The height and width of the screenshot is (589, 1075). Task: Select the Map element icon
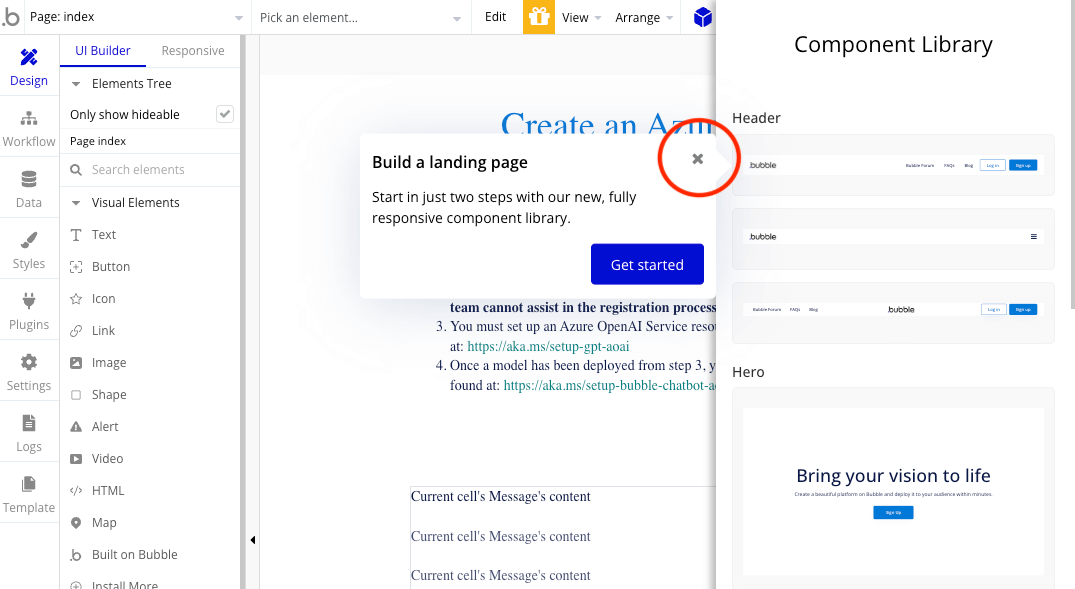tap(76, 522)
